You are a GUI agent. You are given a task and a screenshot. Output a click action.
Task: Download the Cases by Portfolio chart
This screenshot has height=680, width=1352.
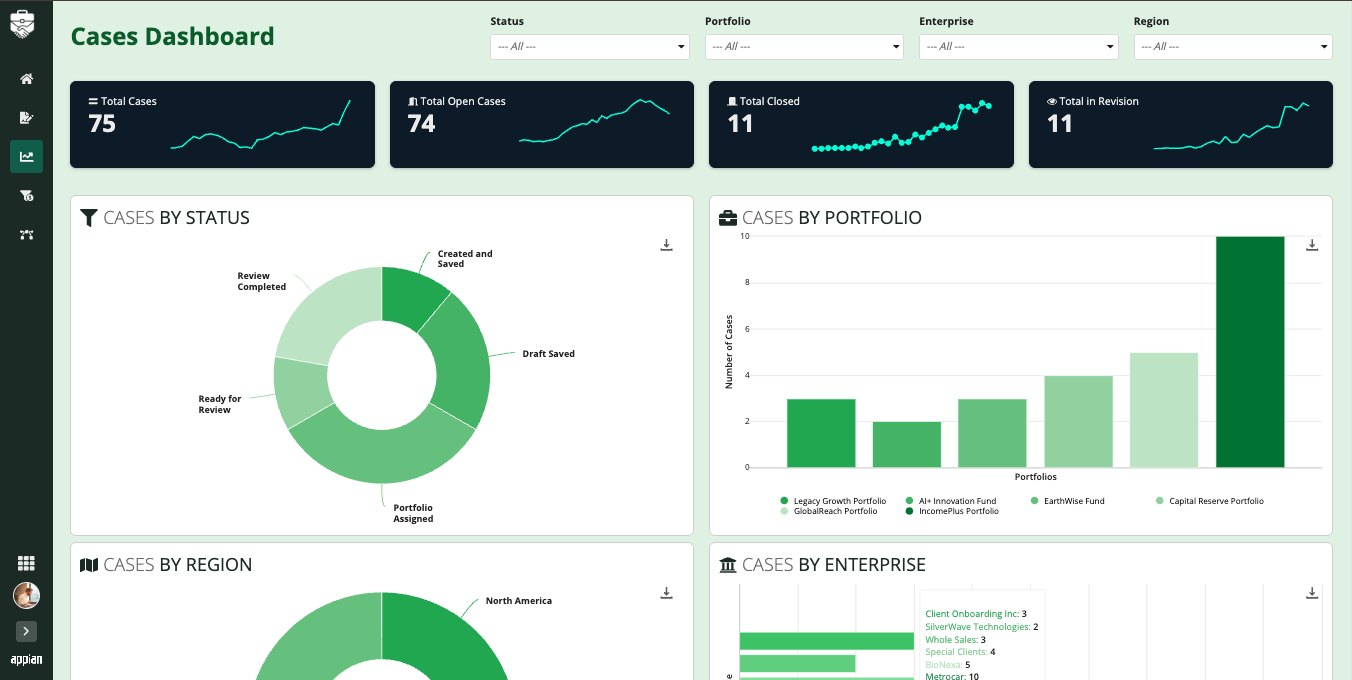[1313, 245]
